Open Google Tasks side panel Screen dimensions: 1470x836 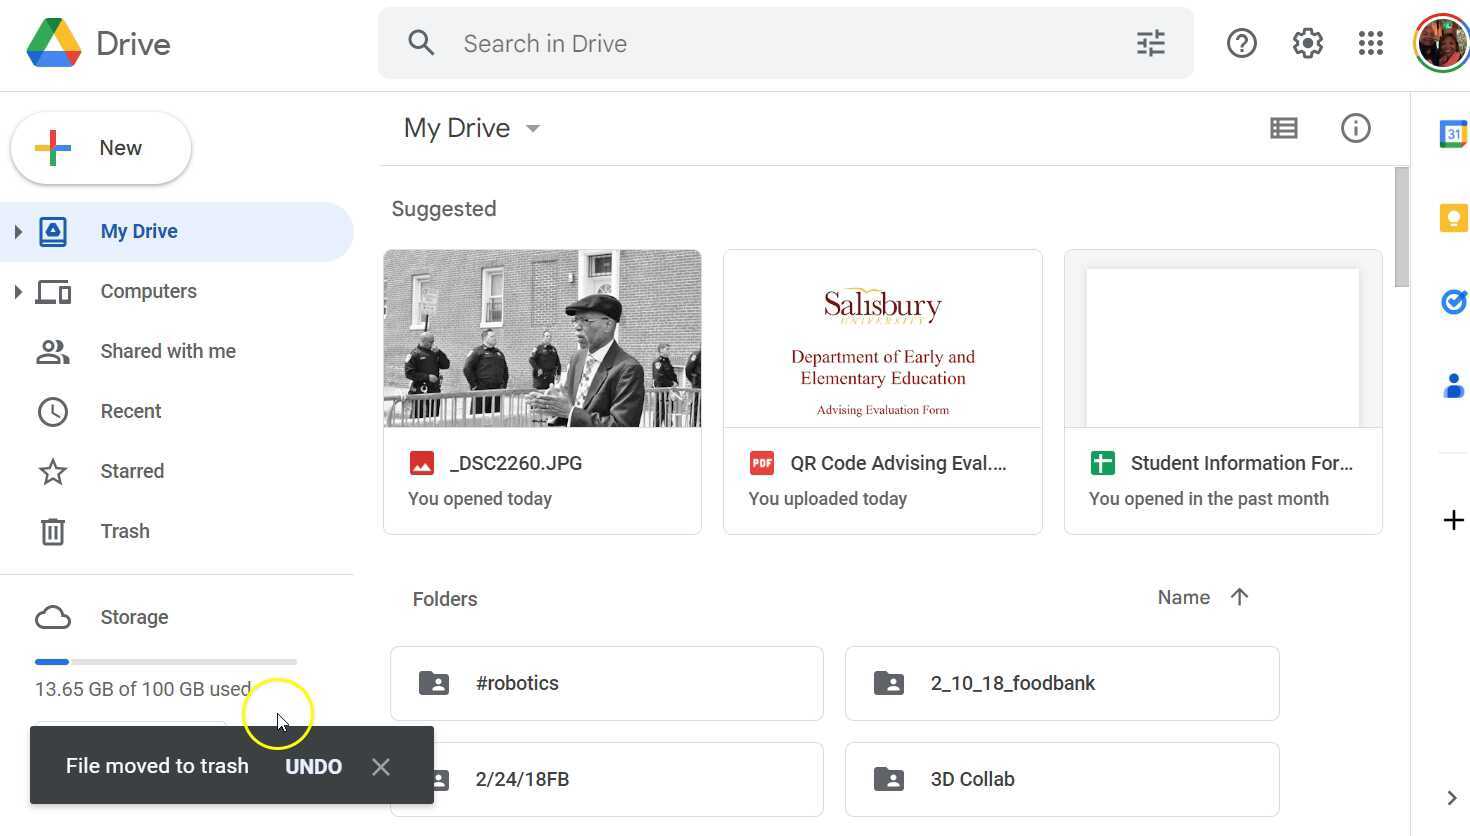coord(1453,301)
